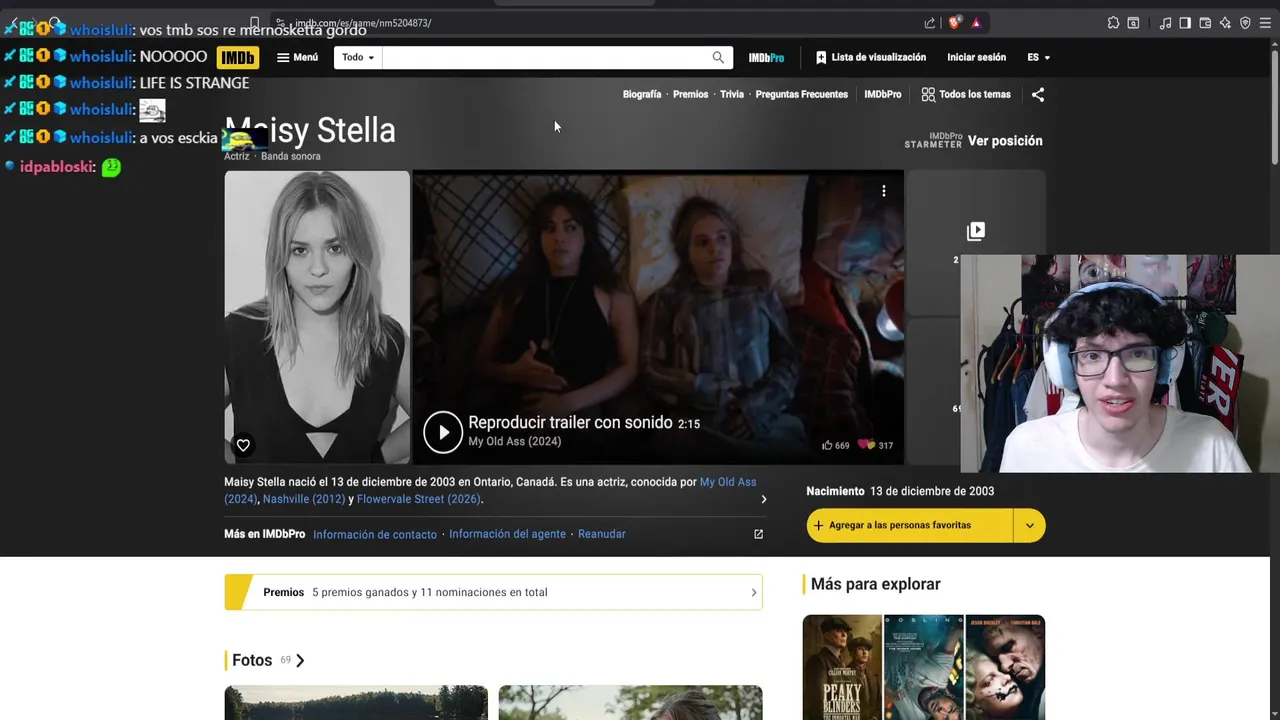Click the Más para explorar heading
This screenshot has width=1280, height=720.
pyautogui.click(x=876, y=584)
